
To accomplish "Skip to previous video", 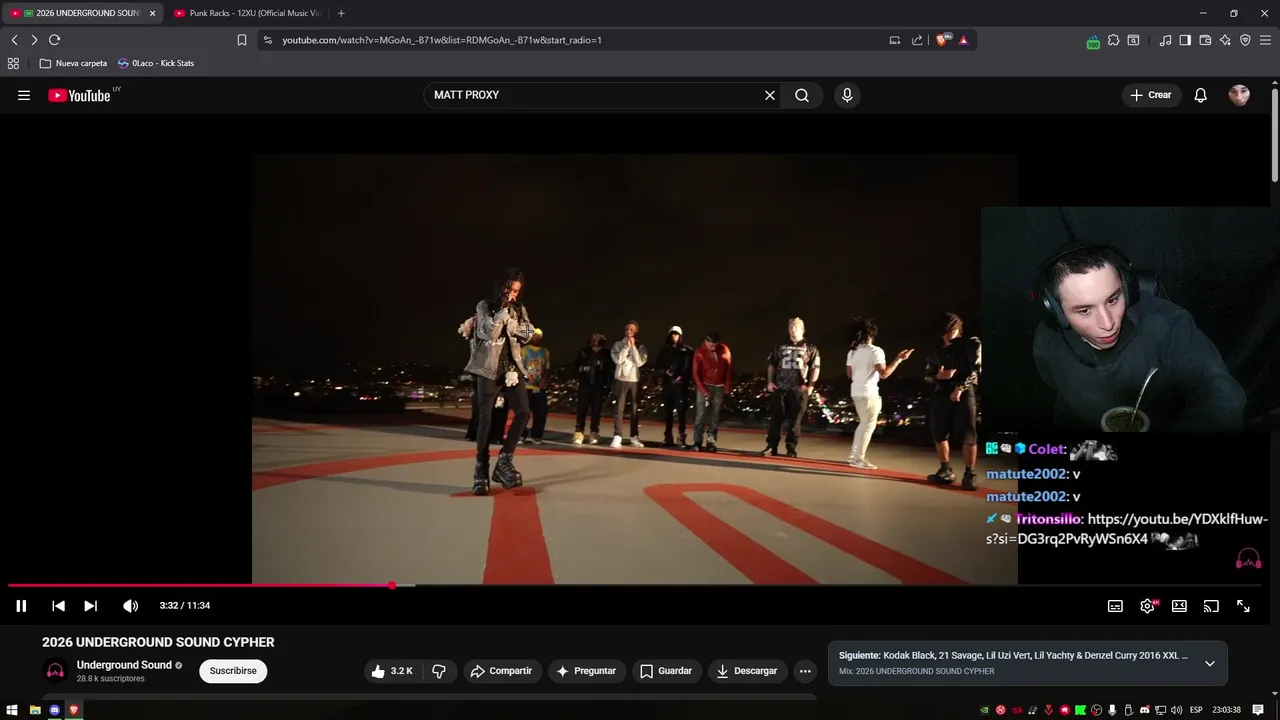I will [58, 606].
